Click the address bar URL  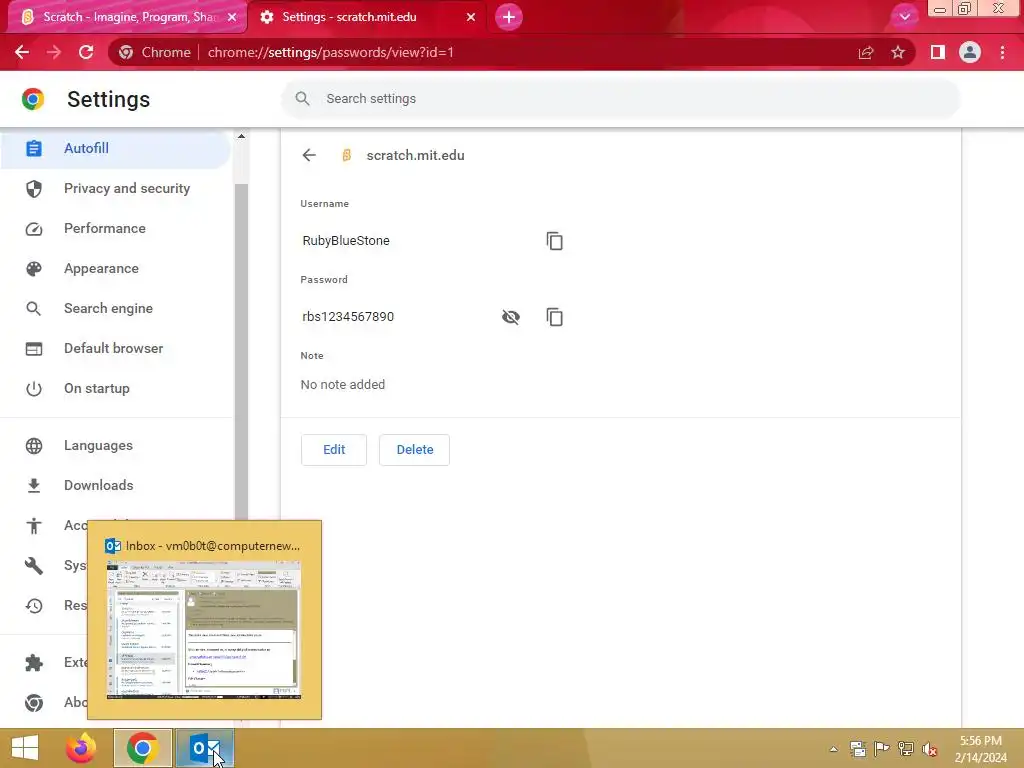coord(330,52)
